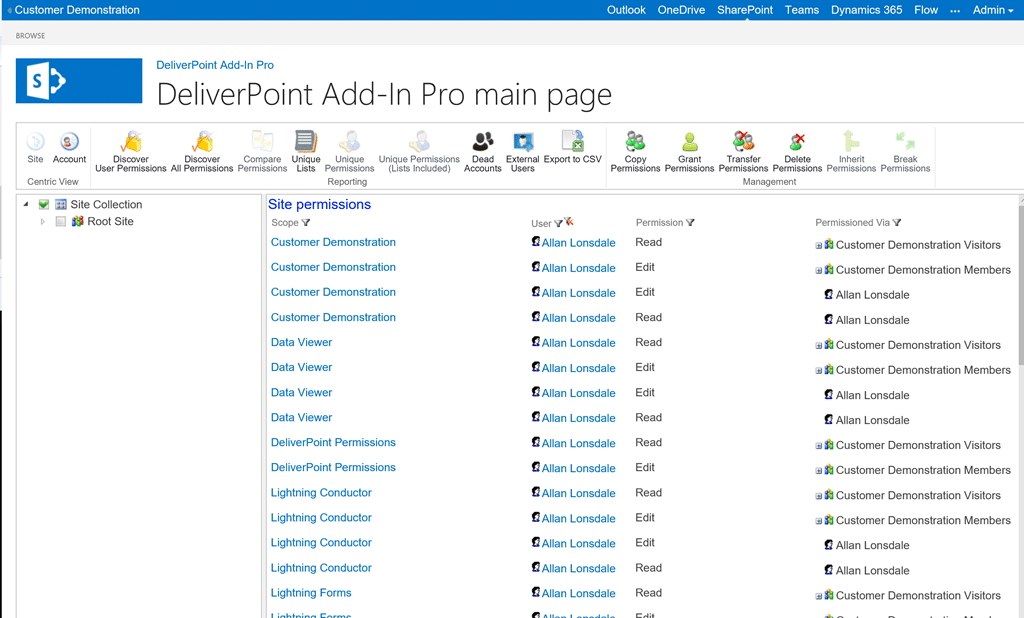
Task: Open Unique Permissions report
Action: tap(349, 152)
